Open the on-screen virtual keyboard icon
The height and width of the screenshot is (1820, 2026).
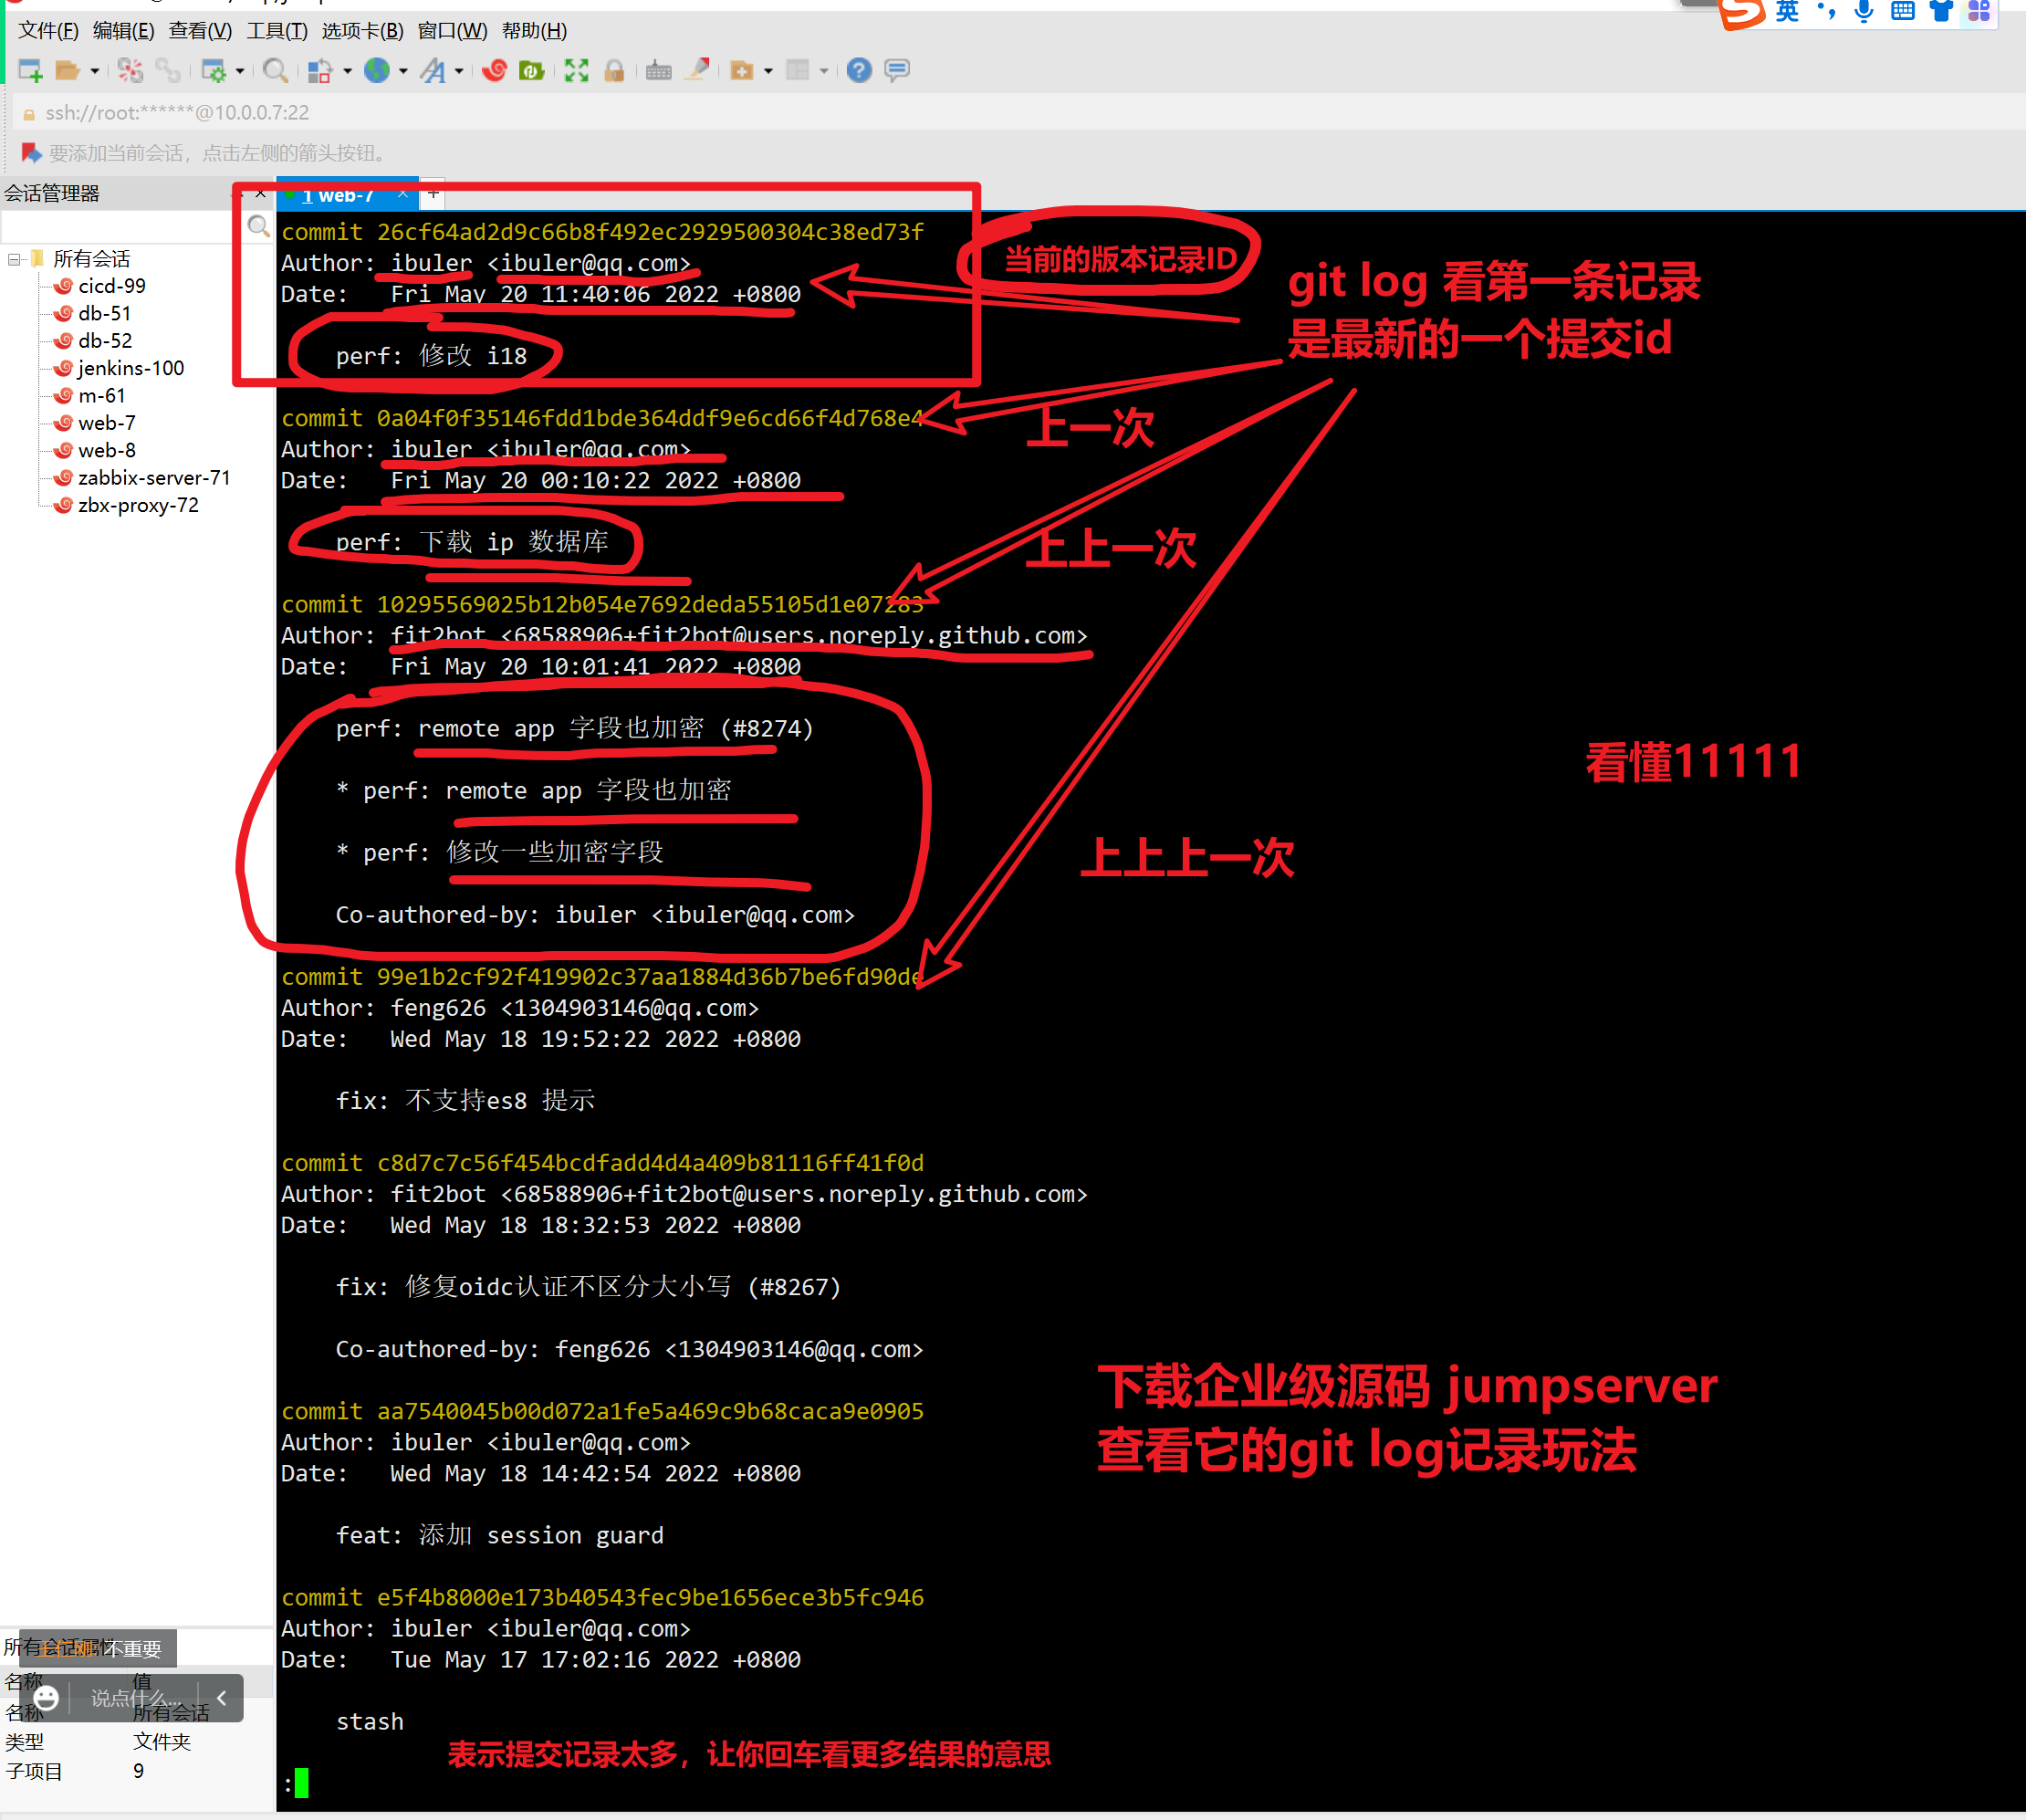(x=658, y=70)
